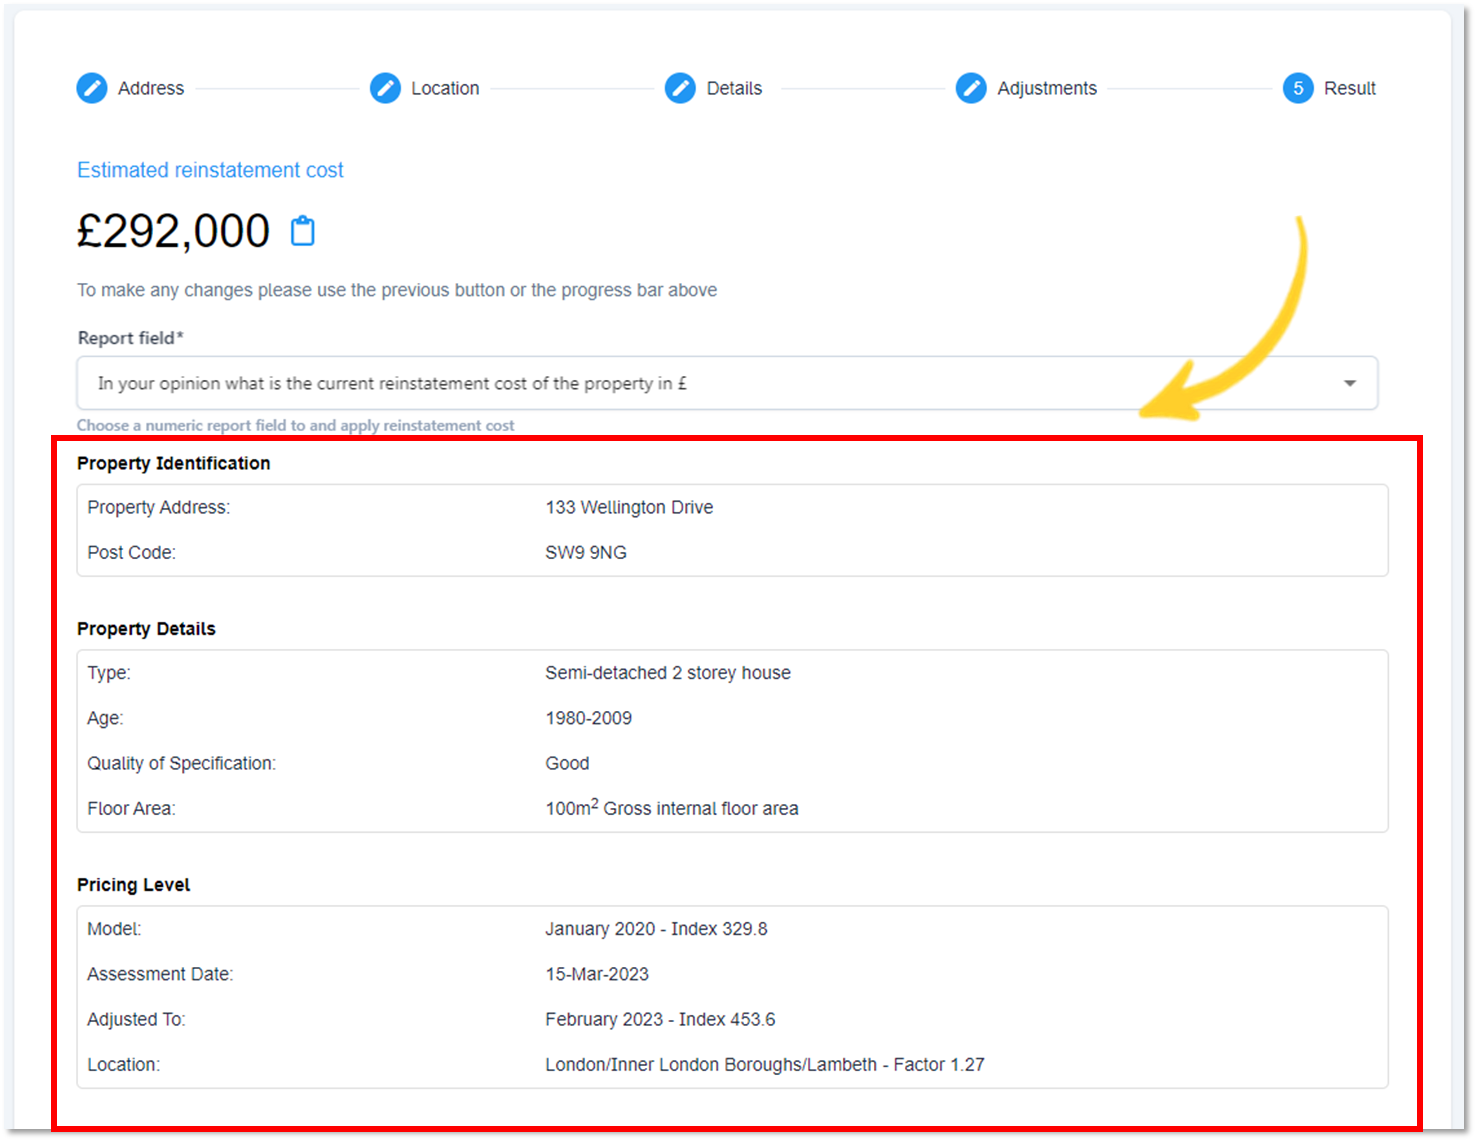Image resolution: width=1477 pixels, height=1142 pixels.
Task: Open the Report field dropdown arrow
Action: pyautogui.click(x=1350, y=383)
